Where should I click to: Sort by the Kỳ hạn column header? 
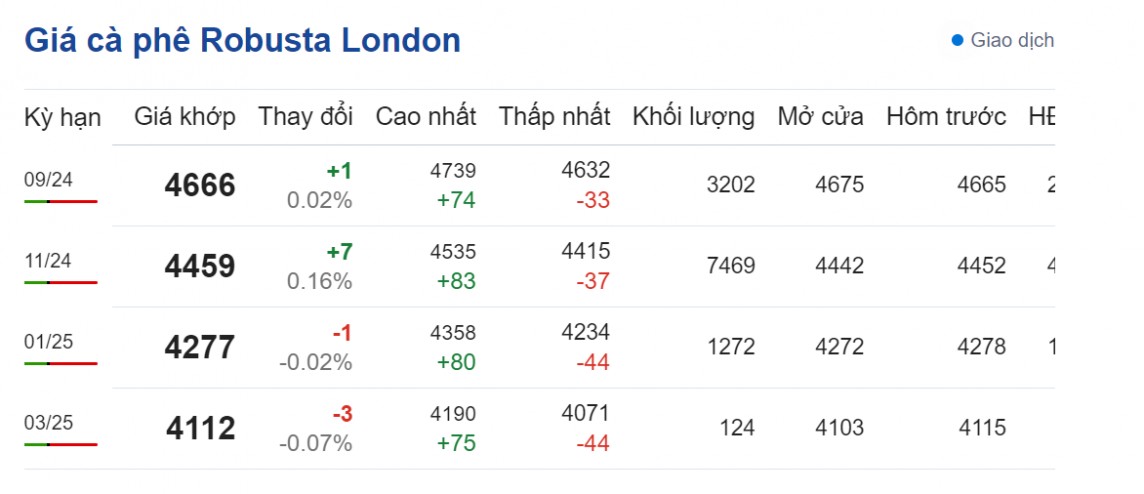pyautogui.click(x=62, y=117)
